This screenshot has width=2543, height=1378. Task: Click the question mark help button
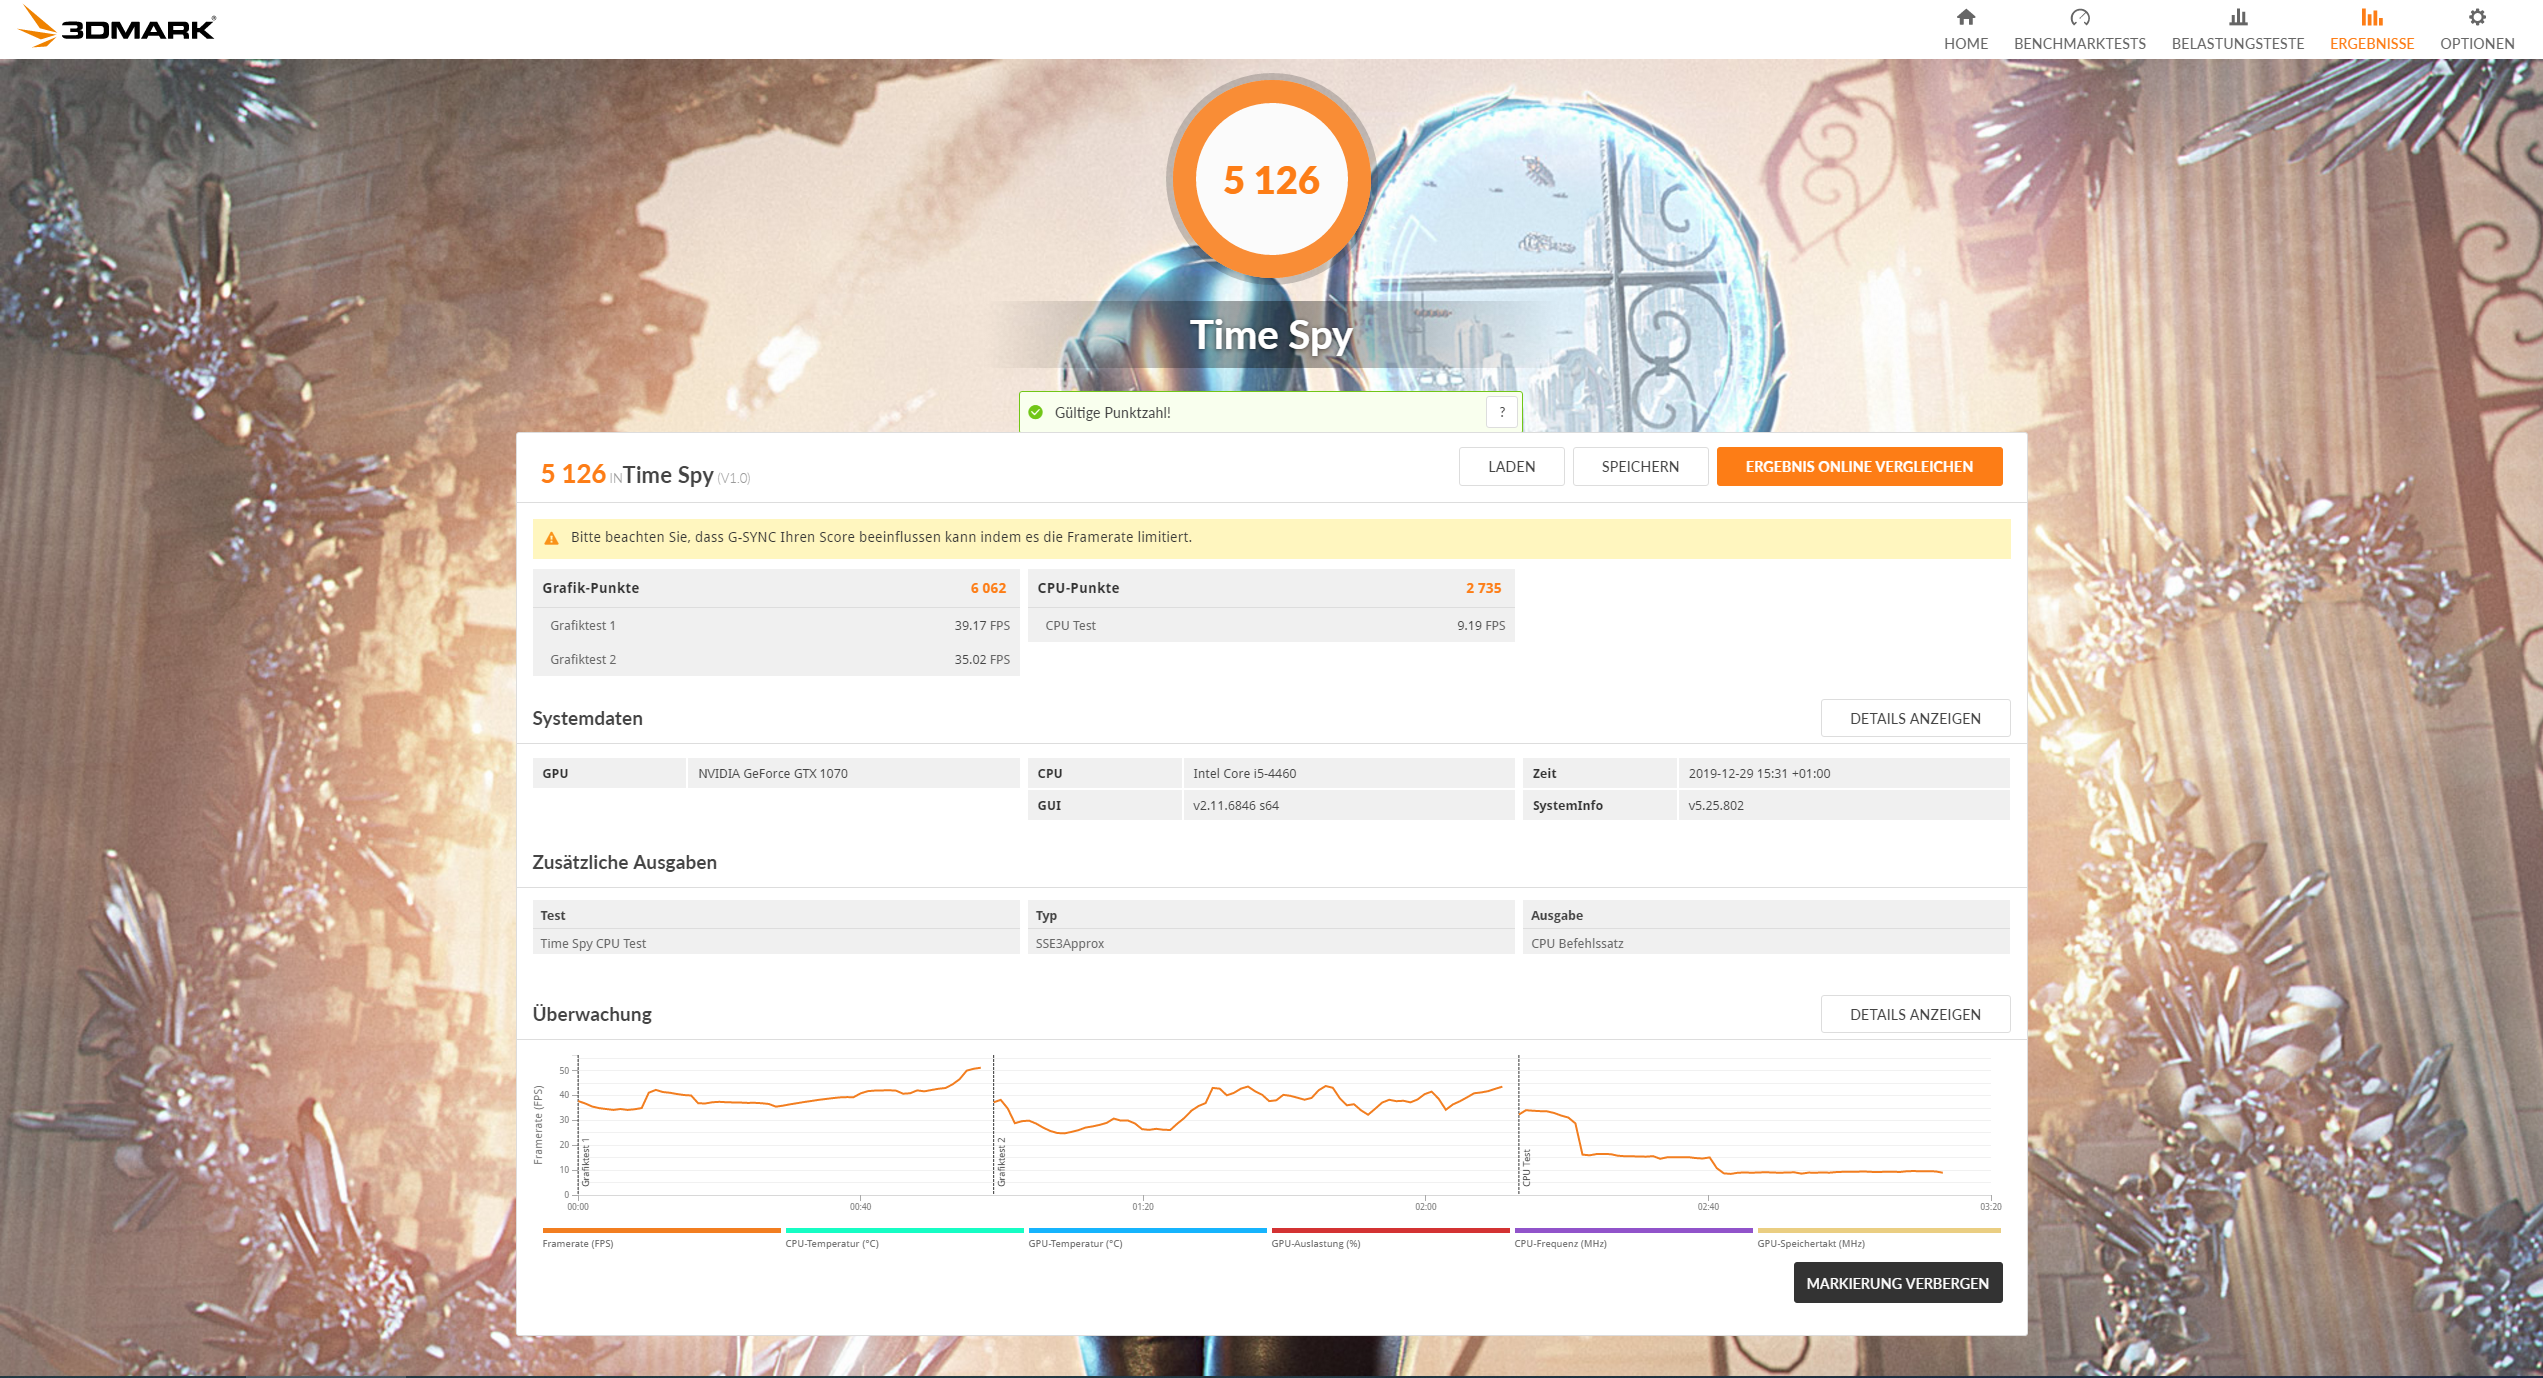click(1501, 412)
